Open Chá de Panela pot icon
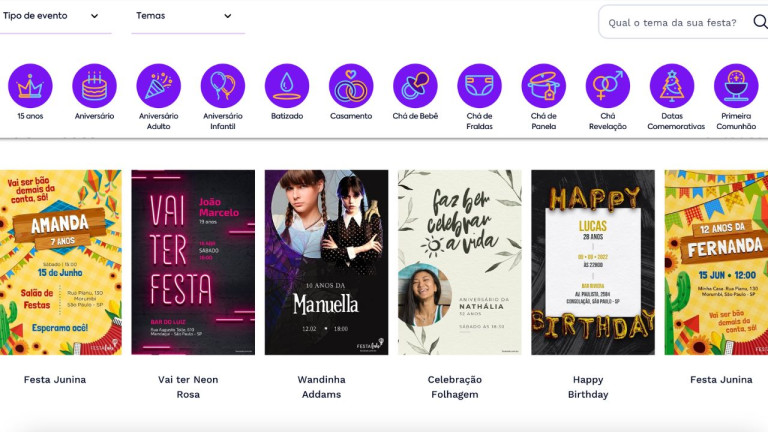The height and width of the screenshot is (432, 768). 544,86
